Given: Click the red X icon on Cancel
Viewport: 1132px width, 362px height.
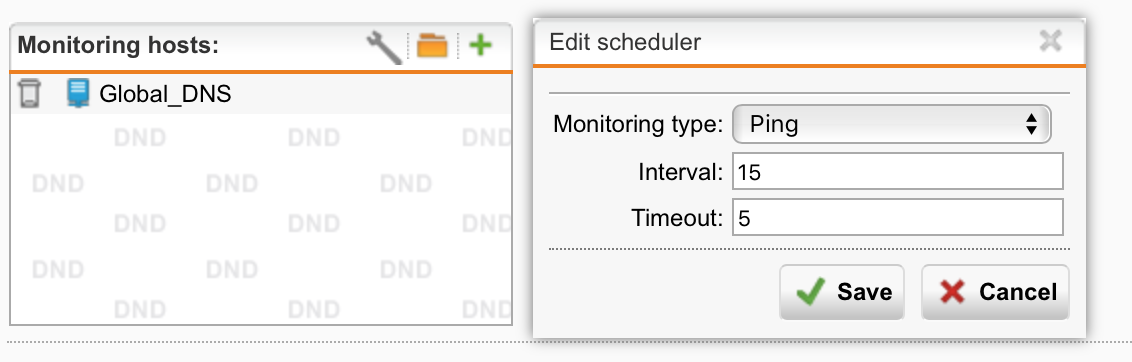Looking at the screenshot, I should (953, 292).
